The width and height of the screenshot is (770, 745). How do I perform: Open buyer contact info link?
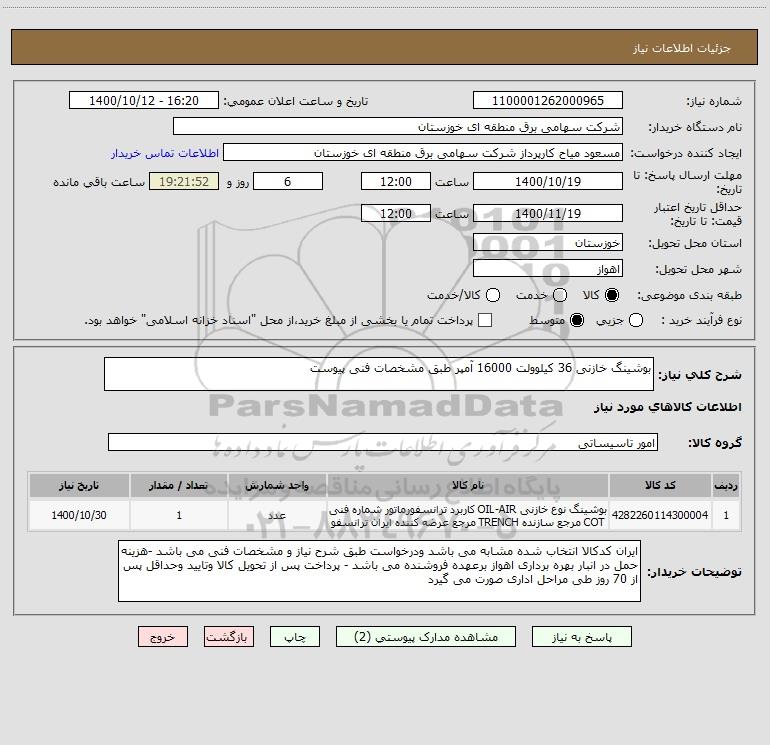pos(165,153)
